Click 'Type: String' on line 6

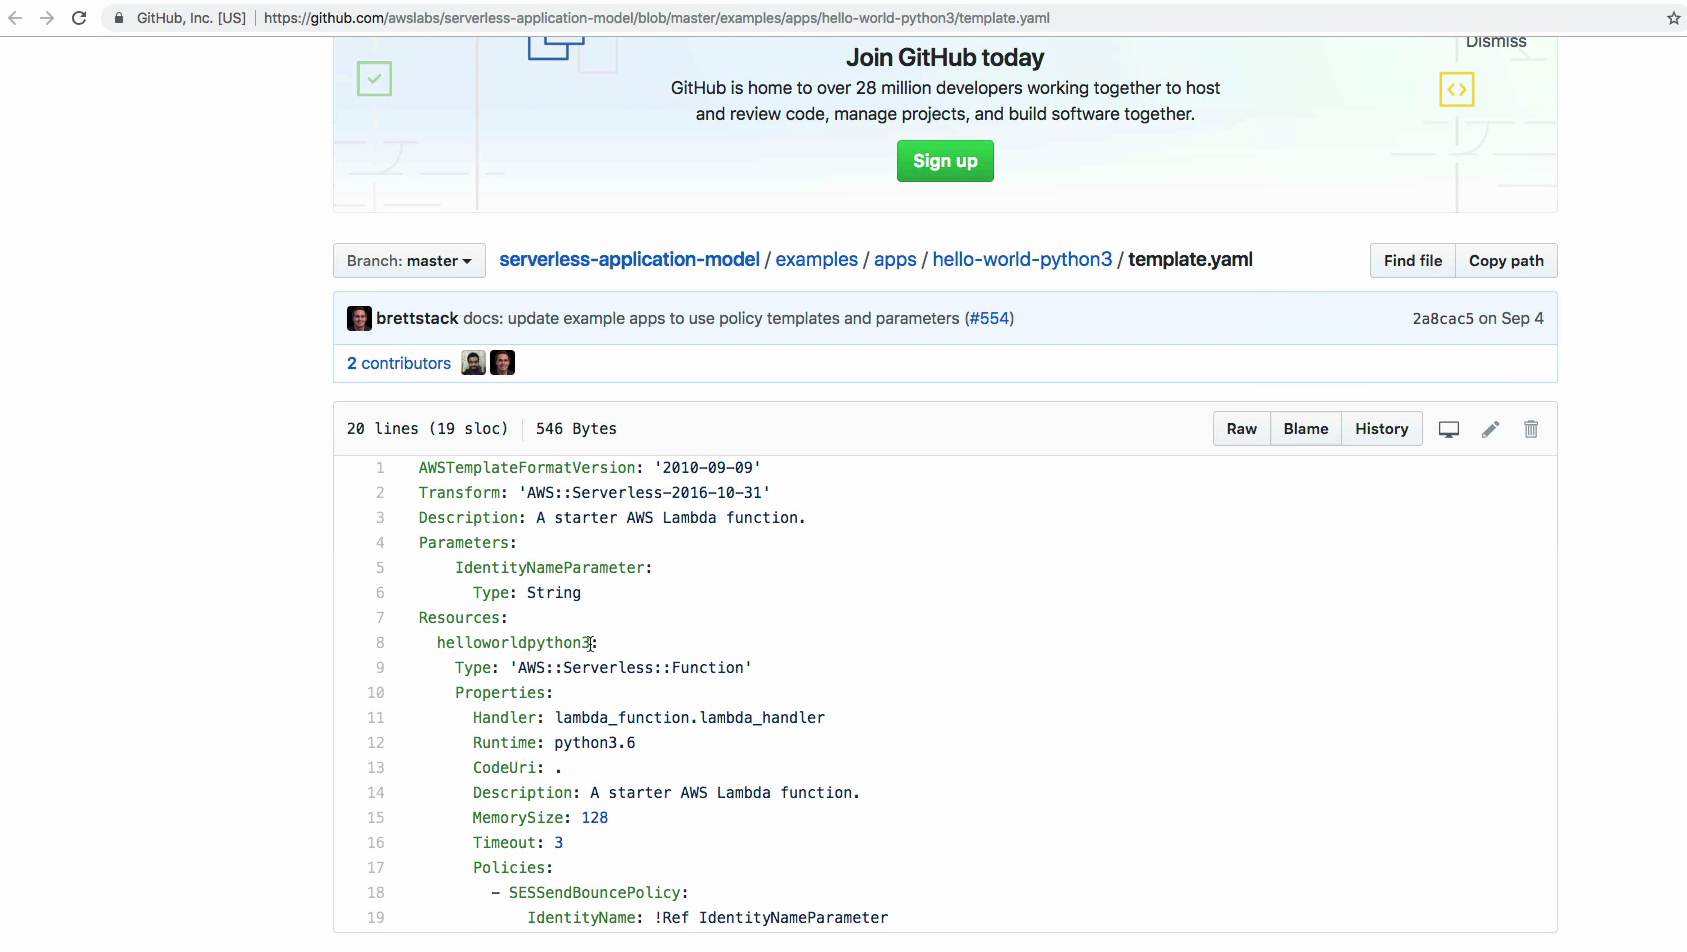pyautogui.click(x=527, y=593)
